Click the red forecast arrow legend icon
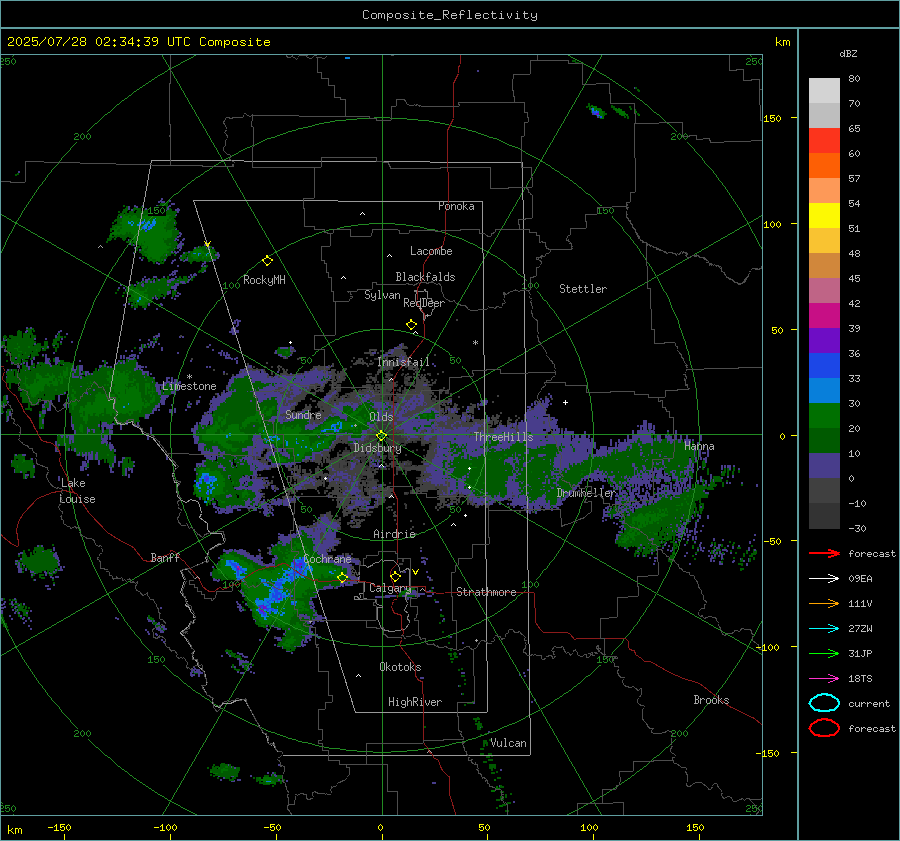Screen dimensions: 900x841 point(824,553)
